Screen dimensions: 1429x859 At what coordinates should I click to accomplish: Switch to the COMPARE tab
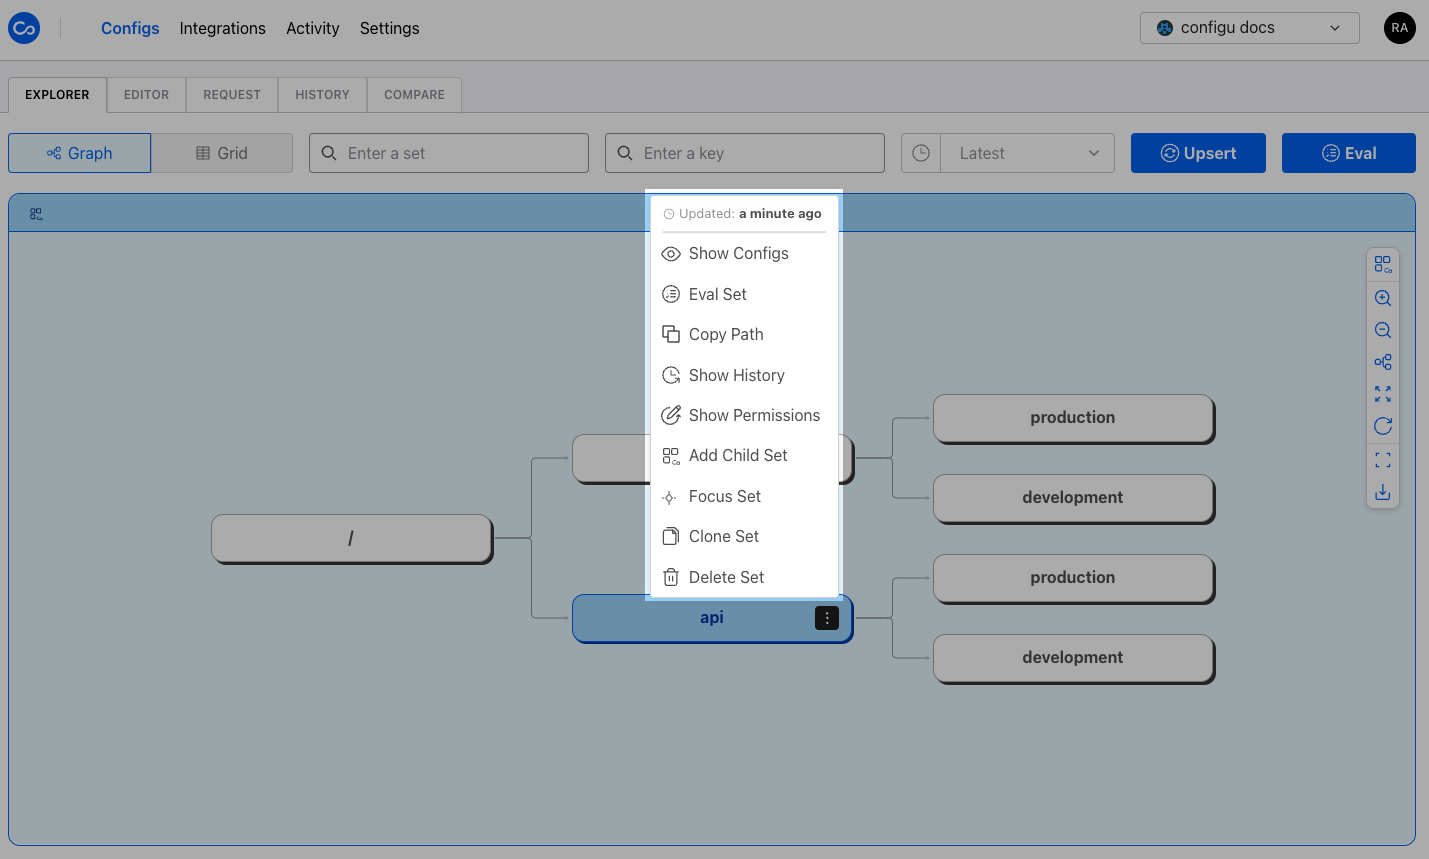(414, 95)
